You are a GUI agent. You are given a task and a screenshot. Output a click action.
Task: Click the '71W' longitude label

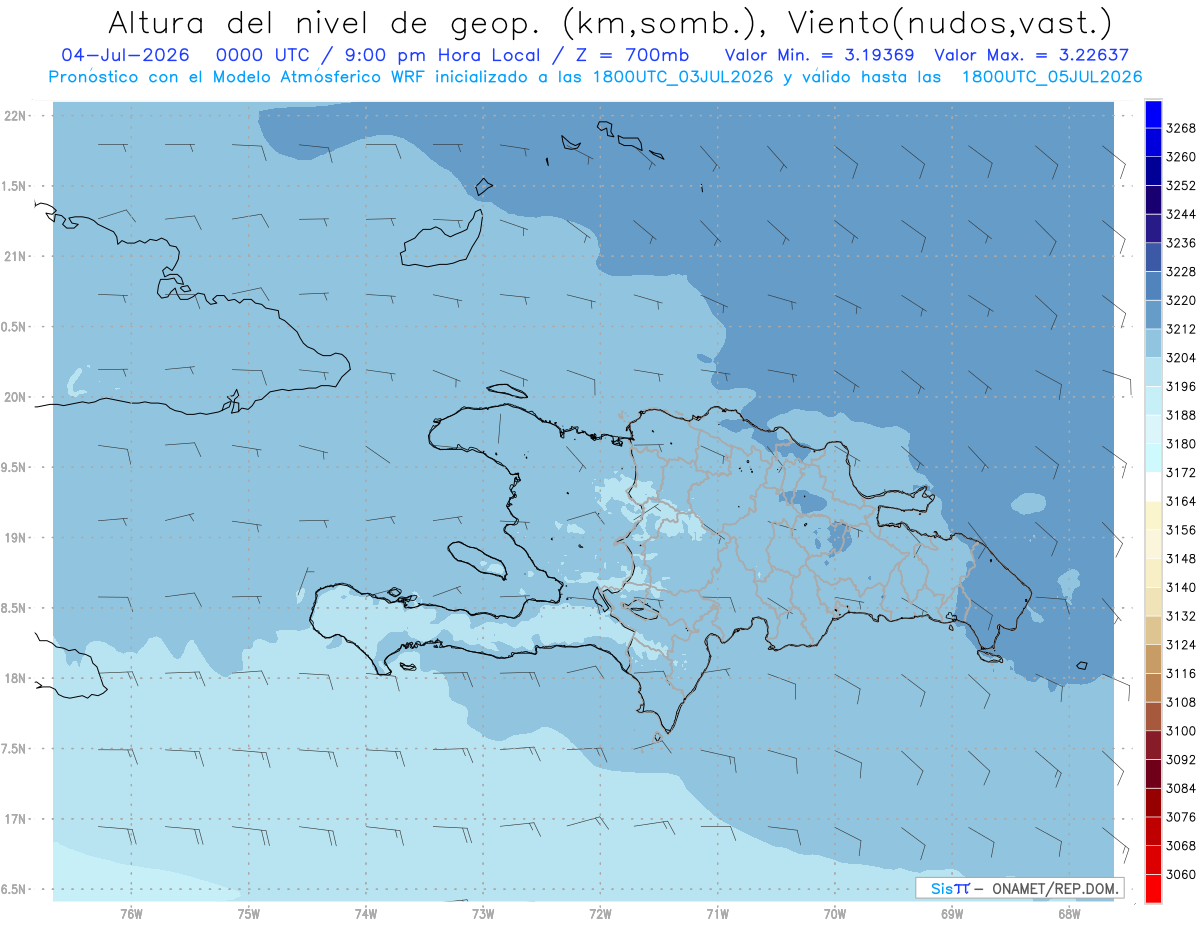[x=717, y=913]
